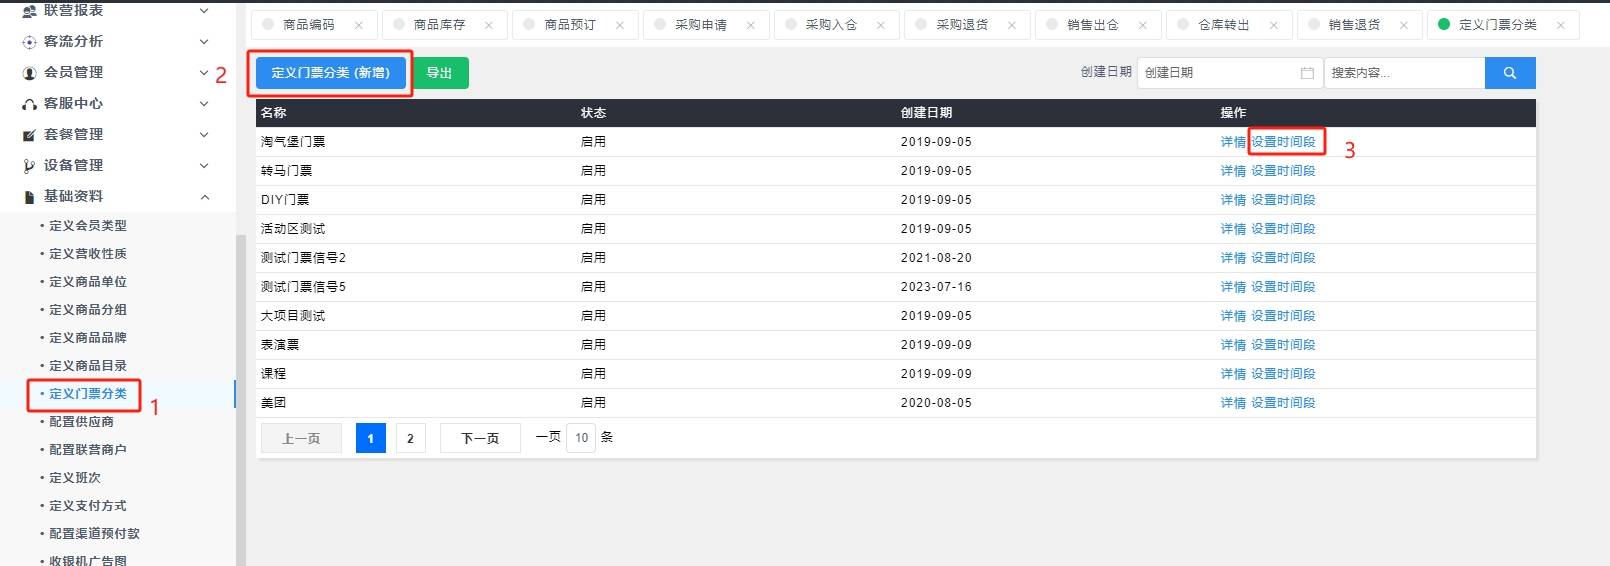Open 定义会员类型 in sidebar
Viewport: 1610px width, 566px height.
[x=88, y=226]
